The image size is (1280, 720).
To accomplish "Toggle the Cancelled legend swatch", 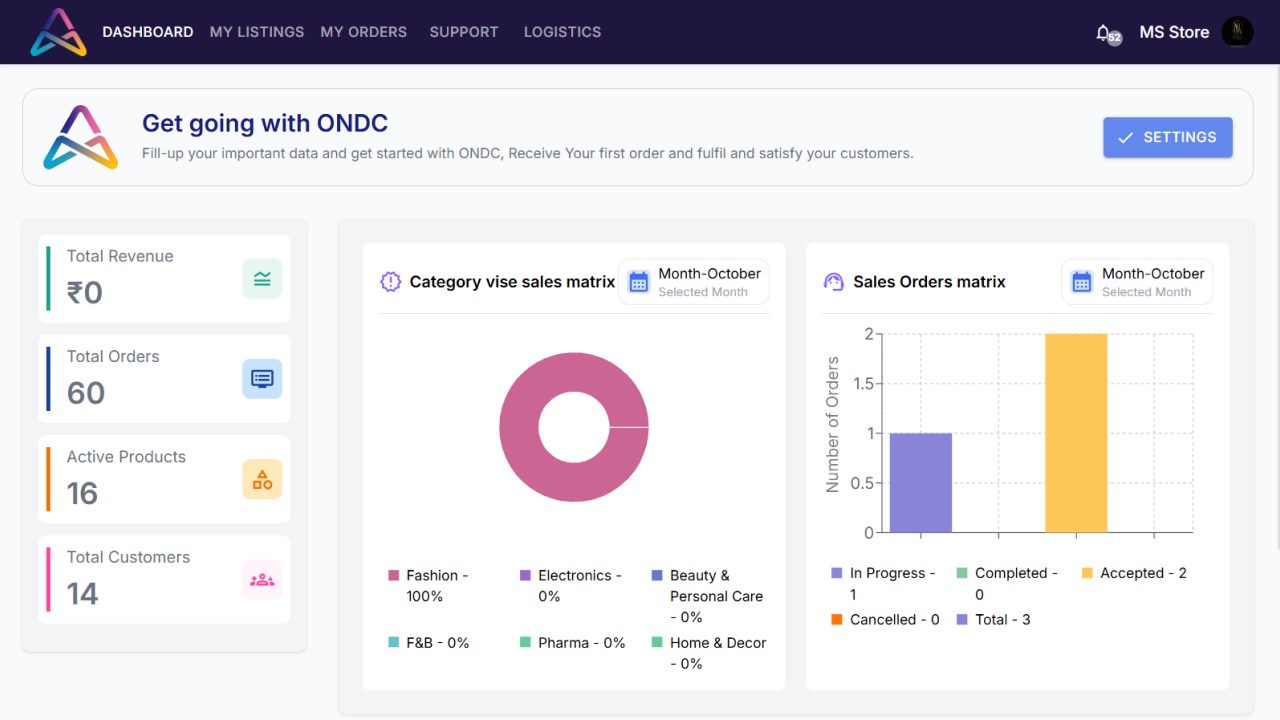I will pos(837,619).
